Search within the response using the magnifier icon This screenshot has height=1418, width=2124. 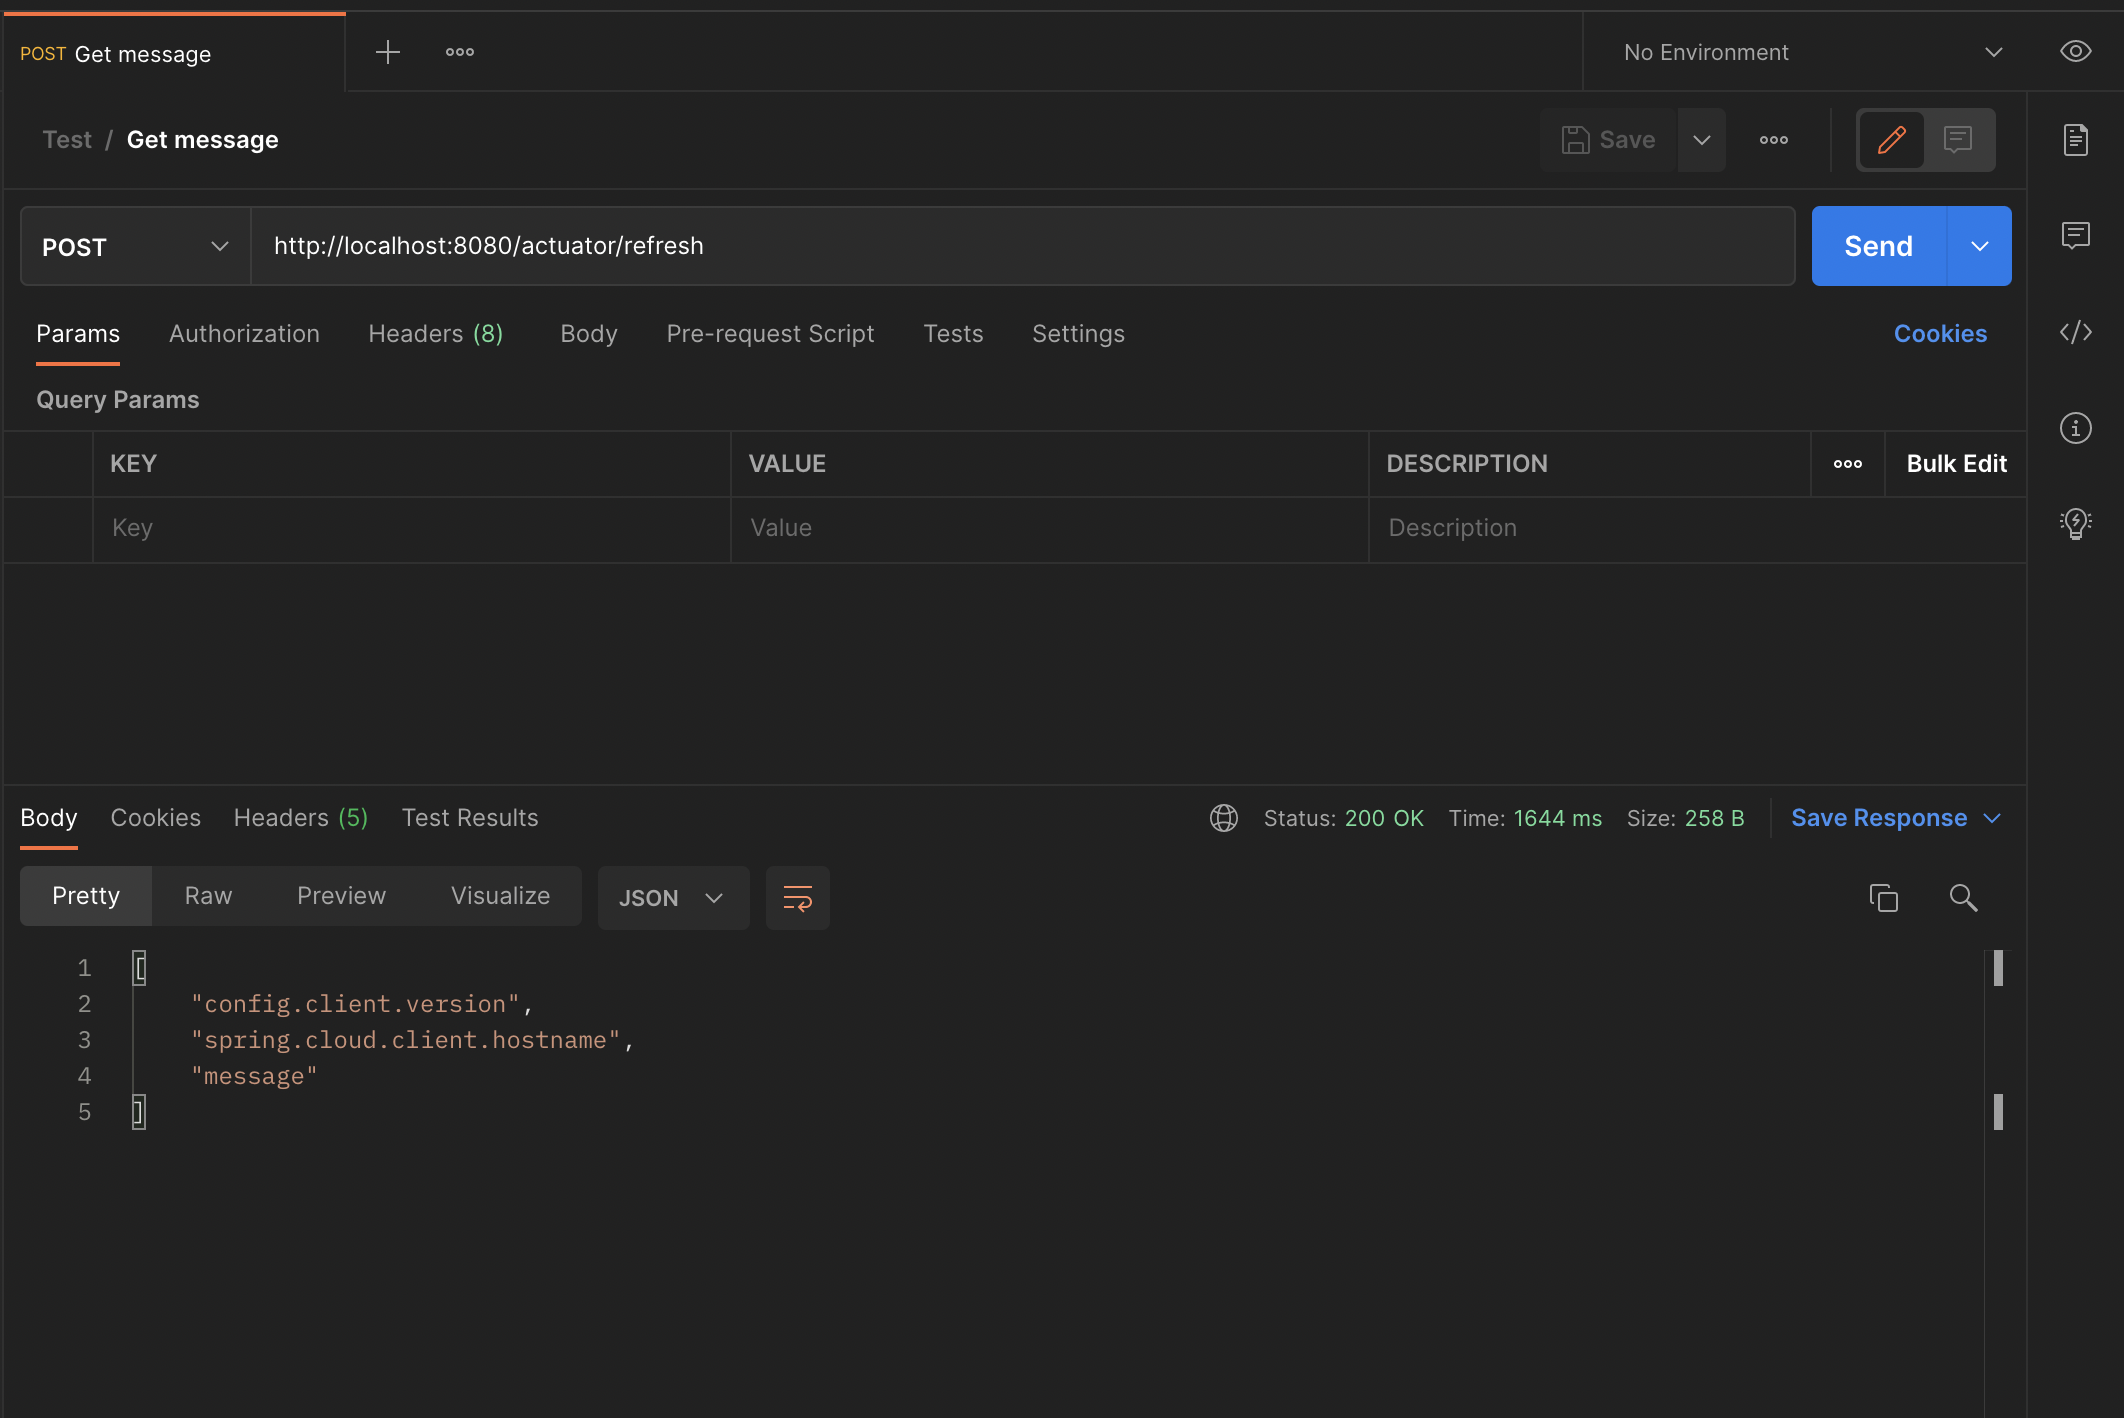(1963, 898)
